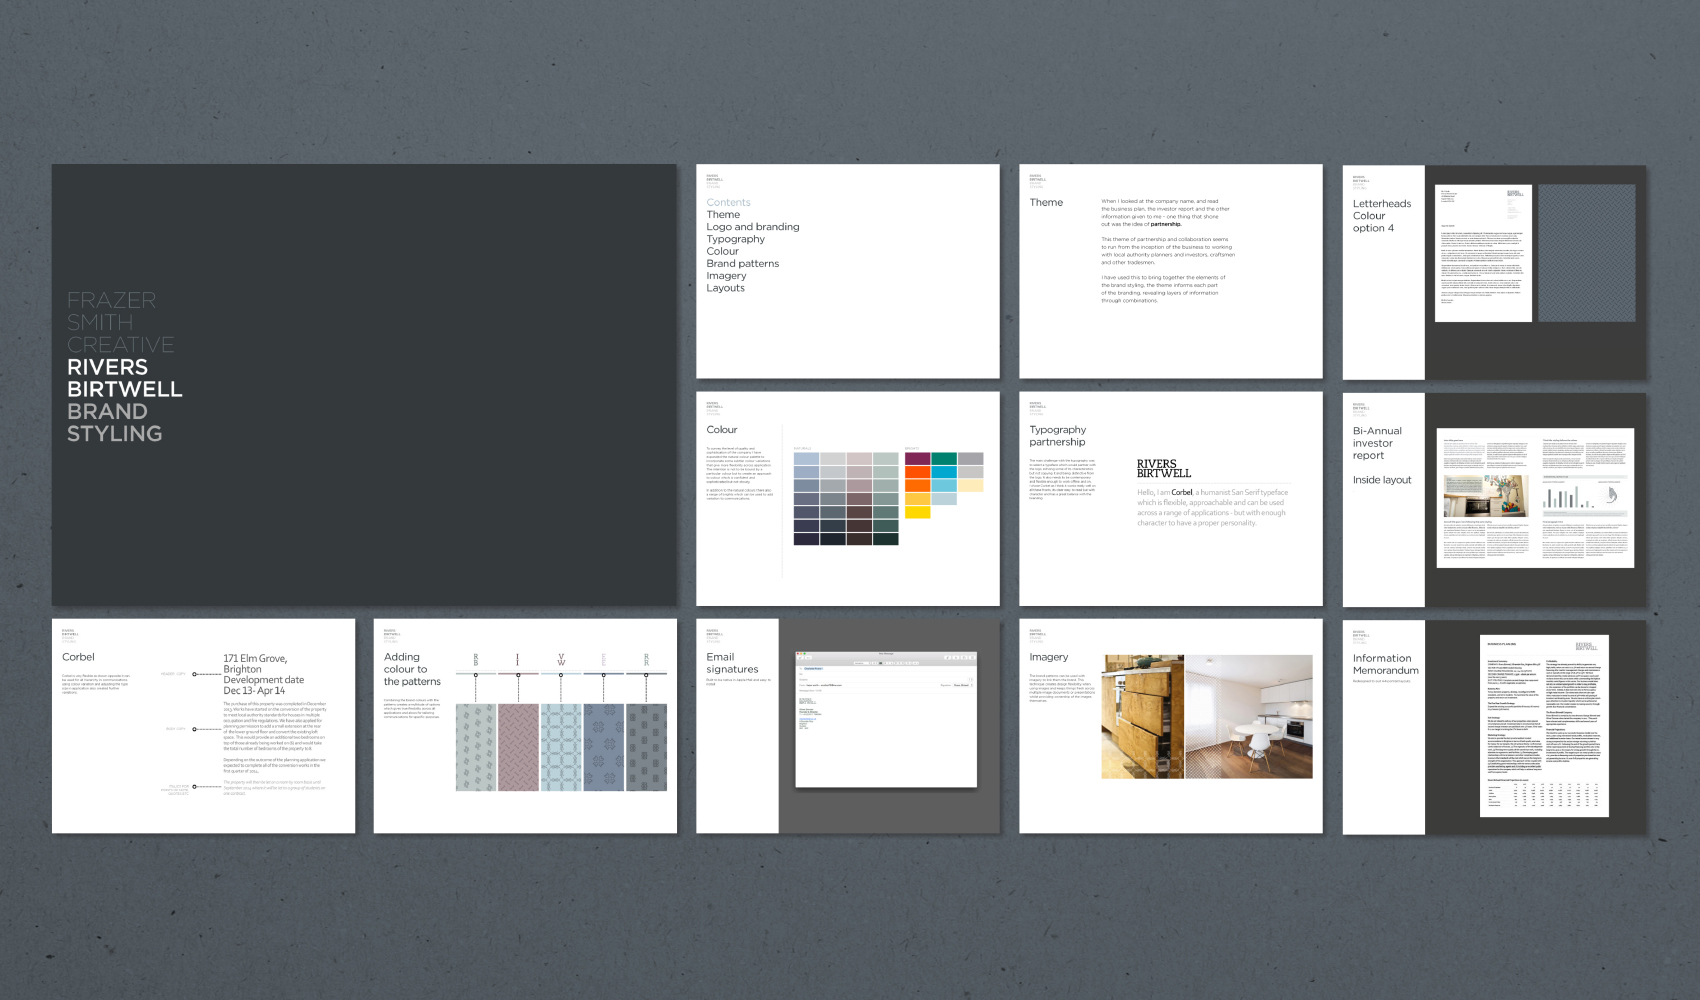Click the Rivers Birtwell serif logo on Typography slide

1163,469
